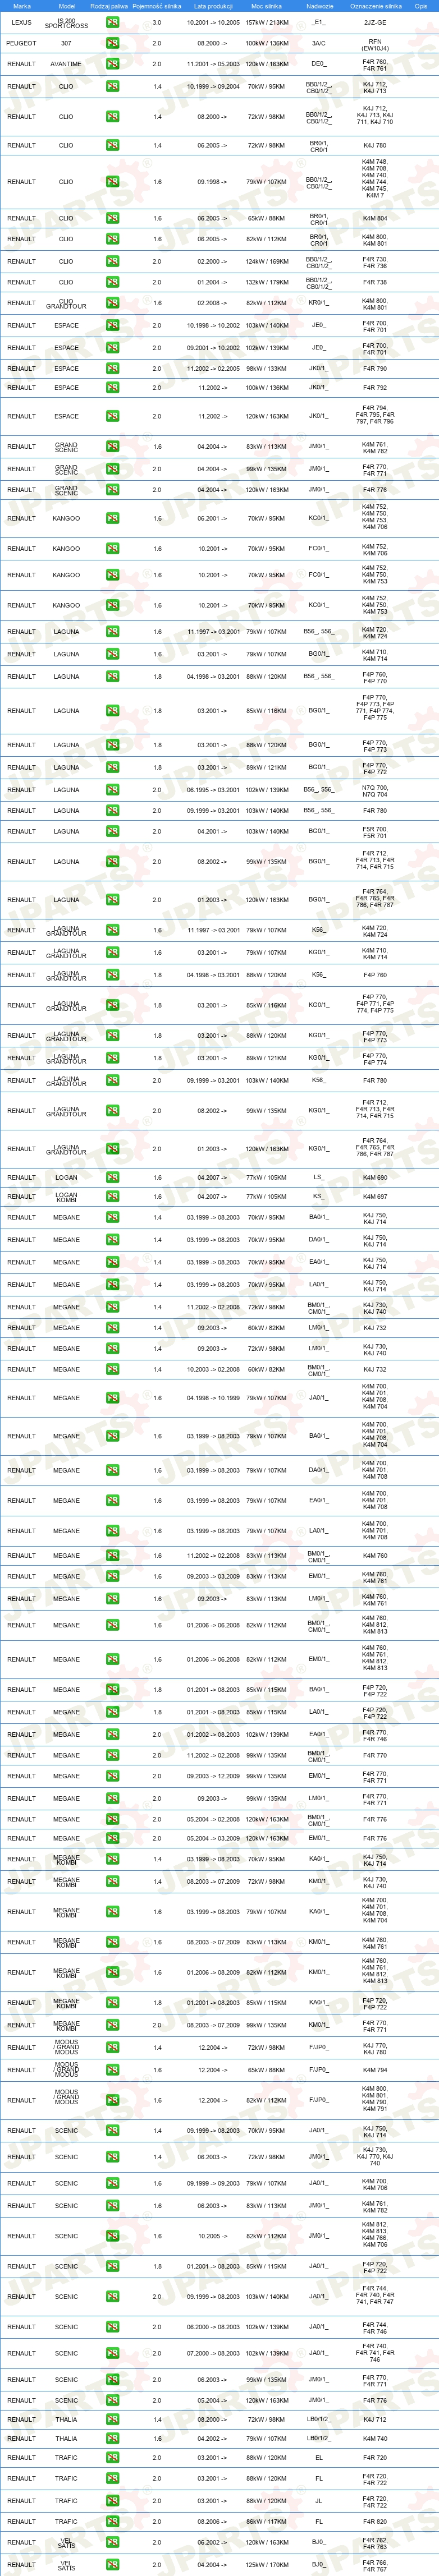The image size is (439, 2576).
Task: Click the power cell 125kW / 170KM
Action: tap(267, 2564)
